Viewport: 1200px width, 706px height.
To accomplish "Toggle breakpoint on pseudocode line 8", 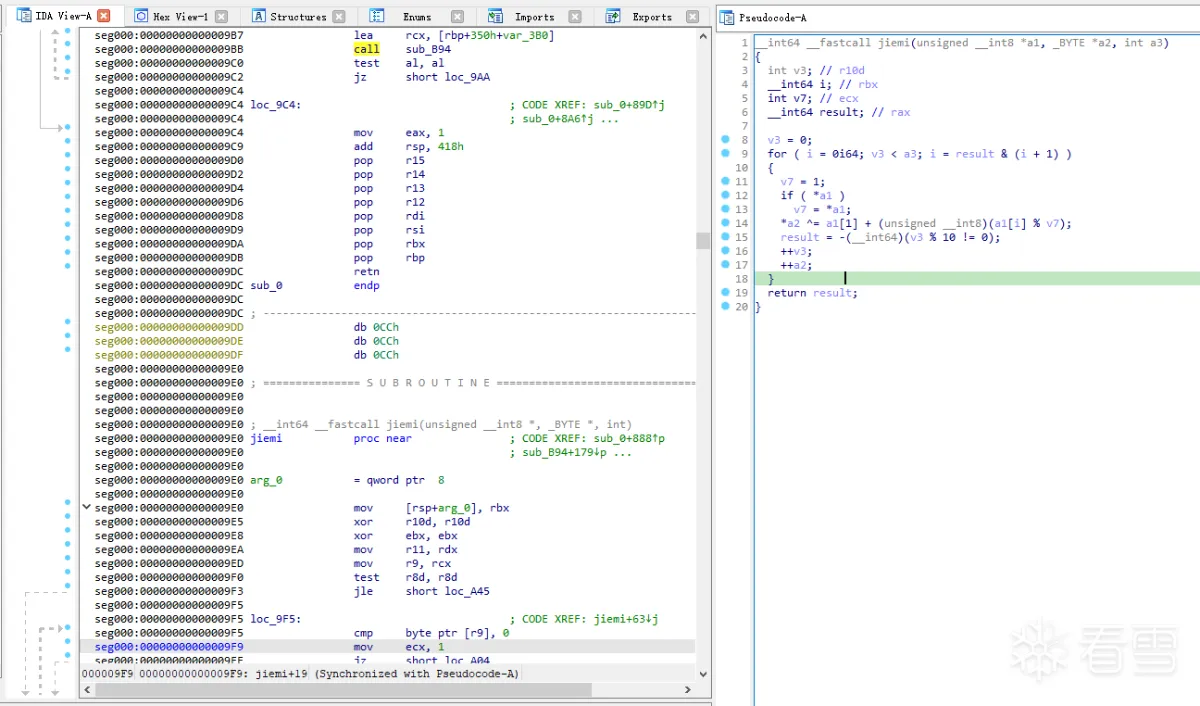I will [727, 140].
